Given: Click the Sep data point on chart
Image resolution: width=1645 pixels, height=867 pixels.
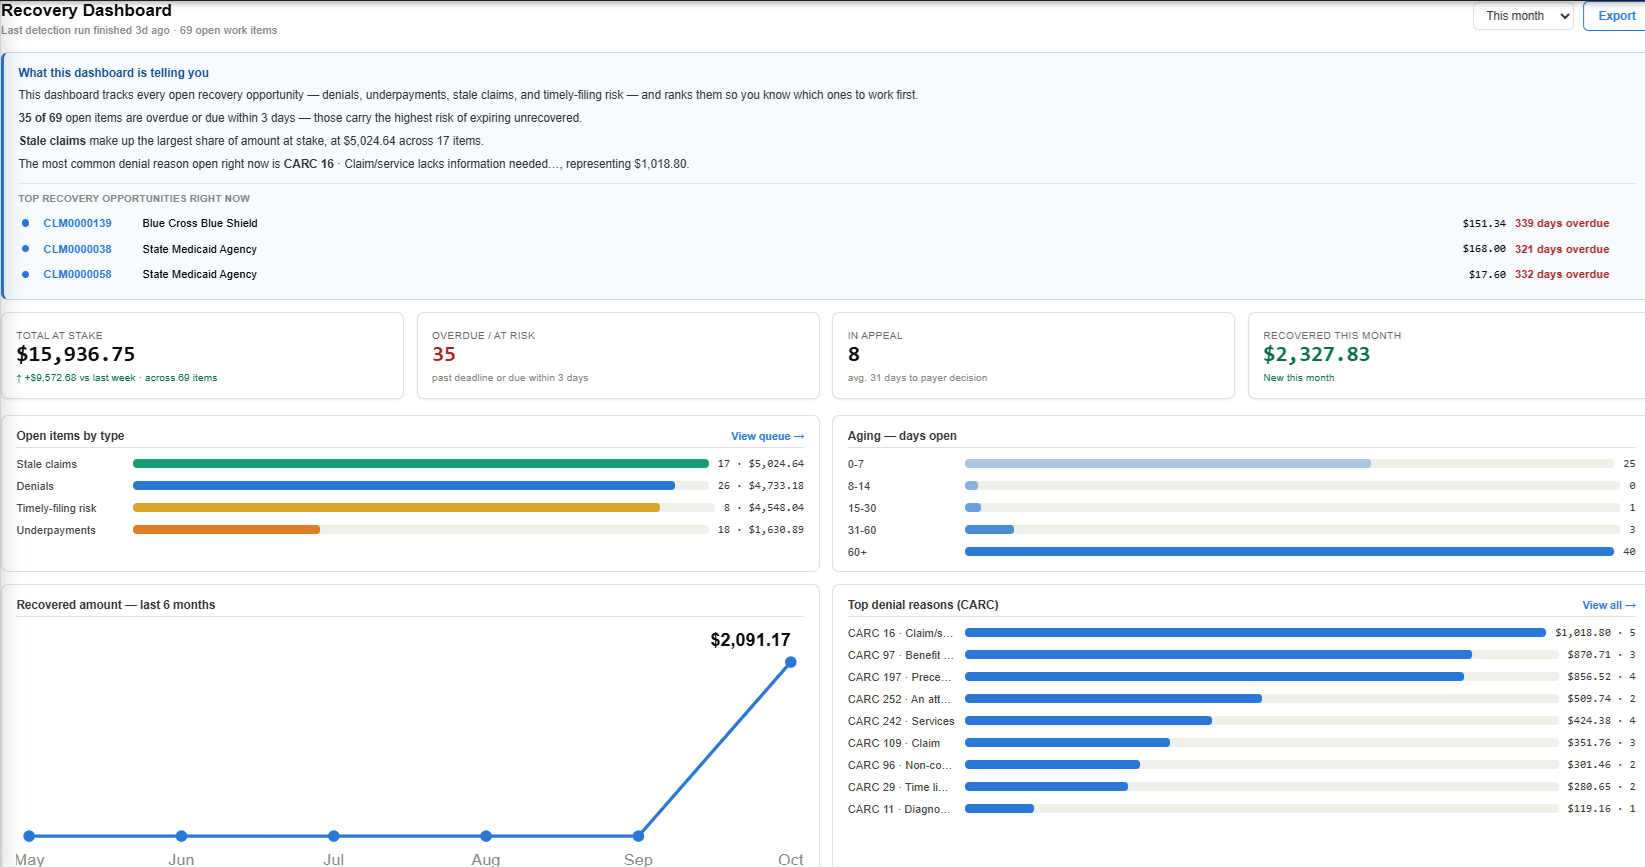Looking at the screenshot, I should point(638,836).
